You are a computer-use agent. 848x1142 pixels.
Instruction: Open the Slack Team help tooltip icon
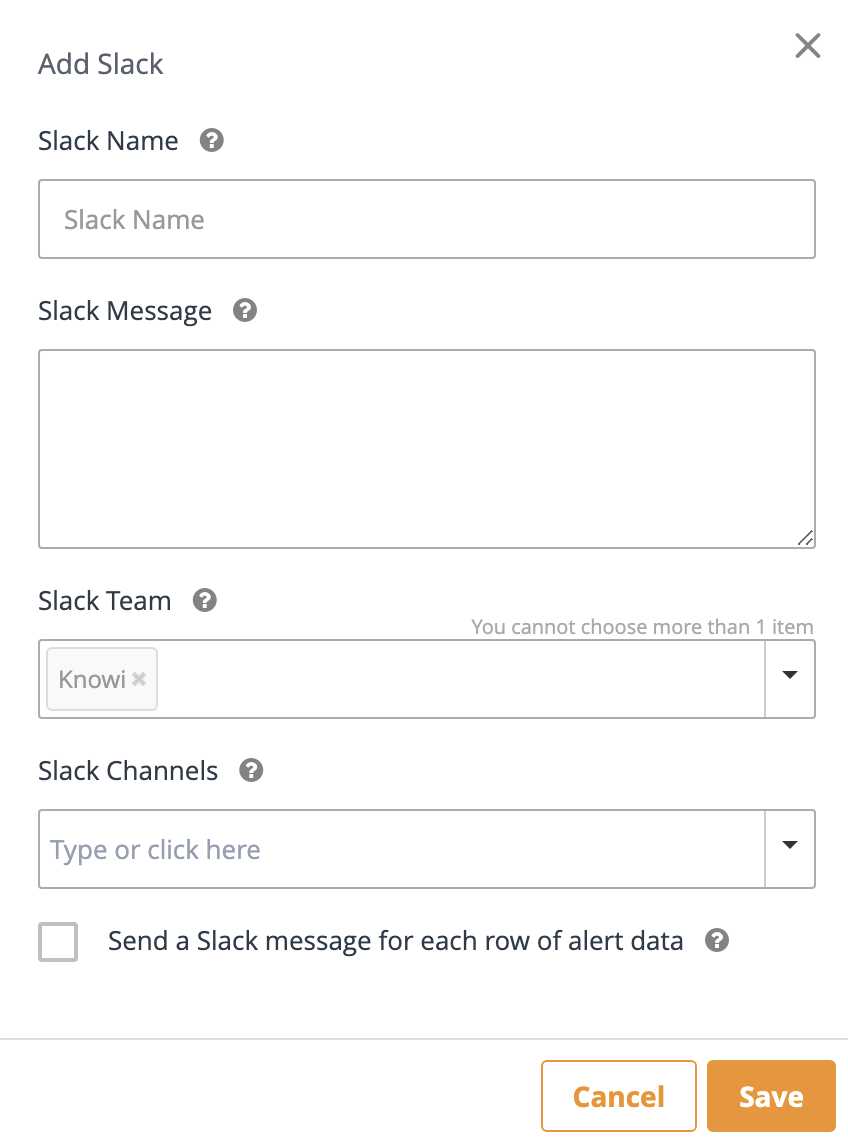(205, 600)
